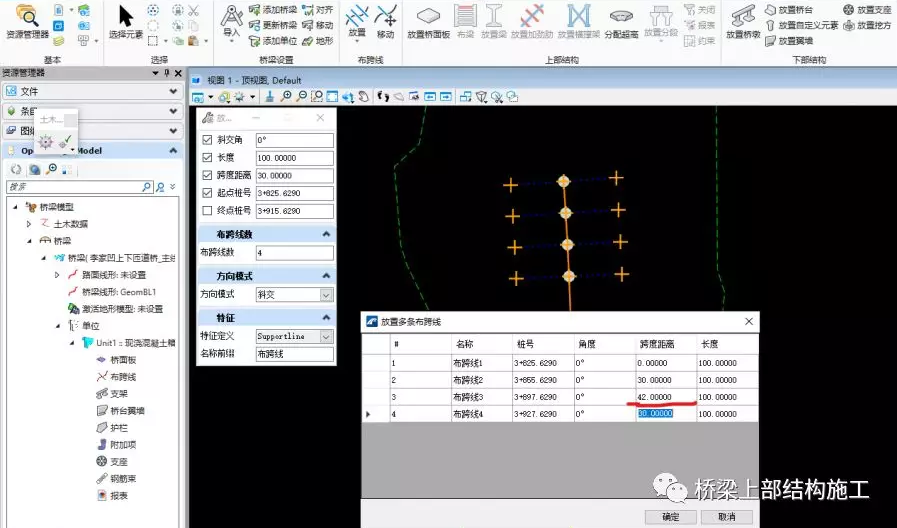Click 确定 in the dialog
This screenshot has width=897, height=528.
(x=670, y=517)
